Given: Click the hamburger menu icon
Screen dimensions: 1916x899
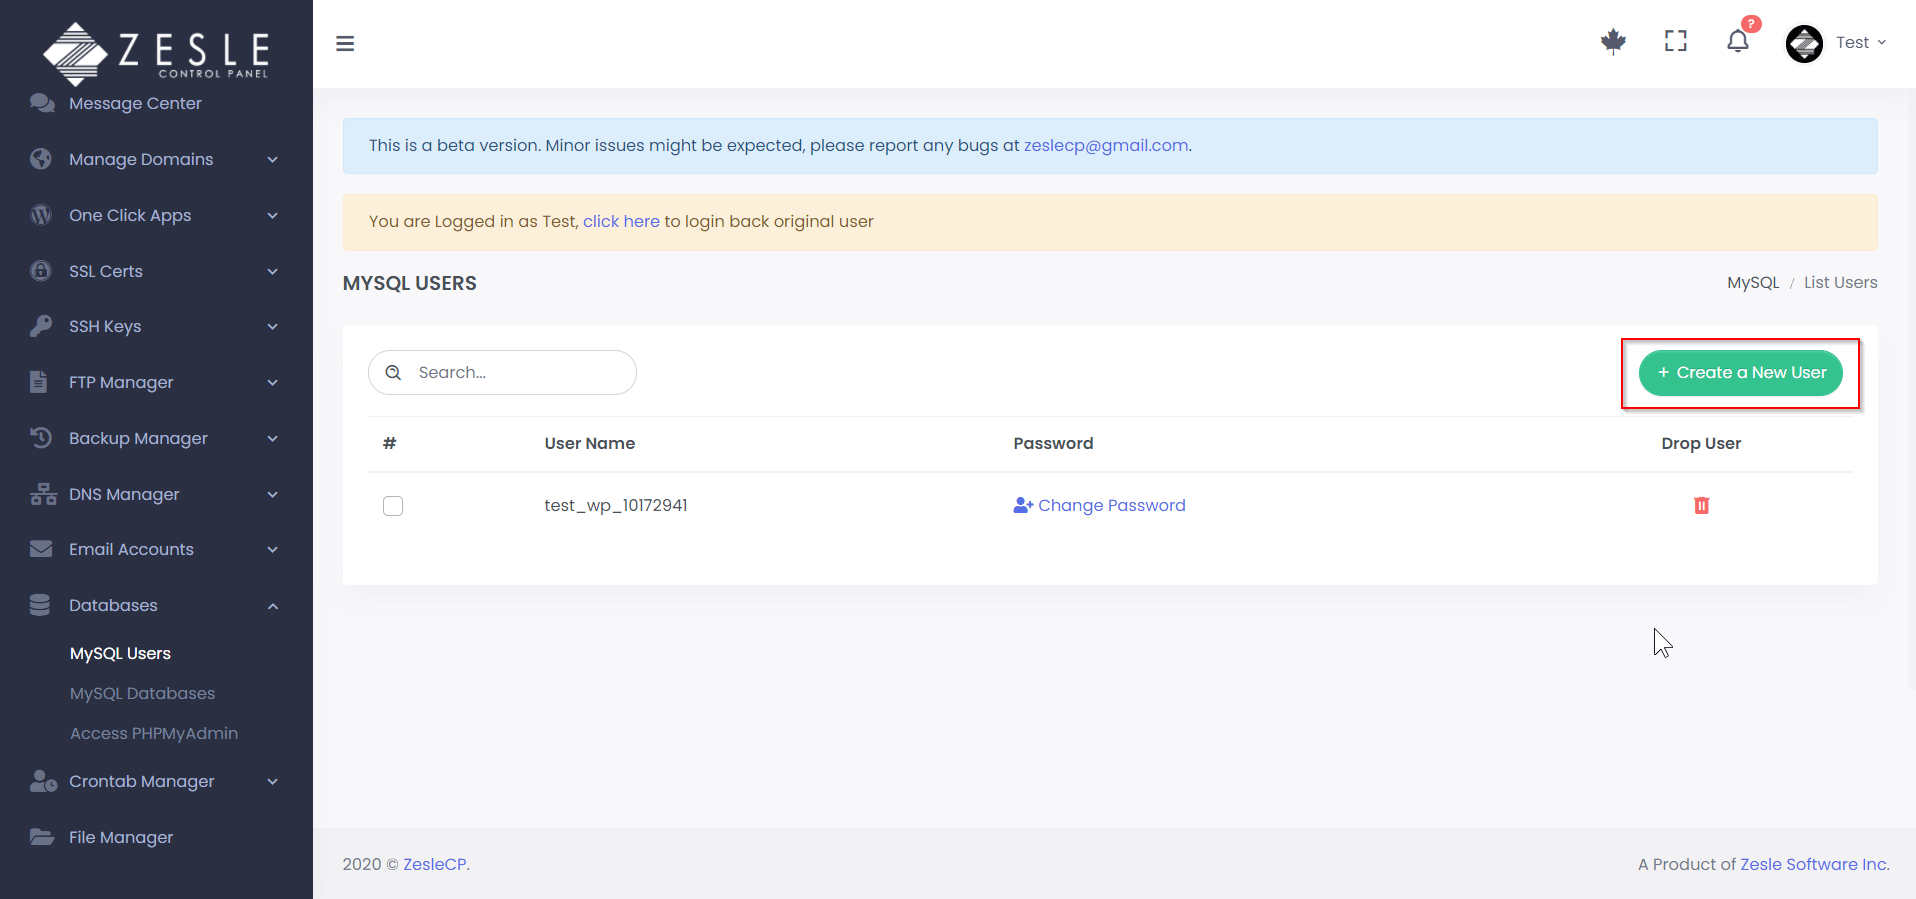Looking at the screenshot, I should tap(345, 44).
